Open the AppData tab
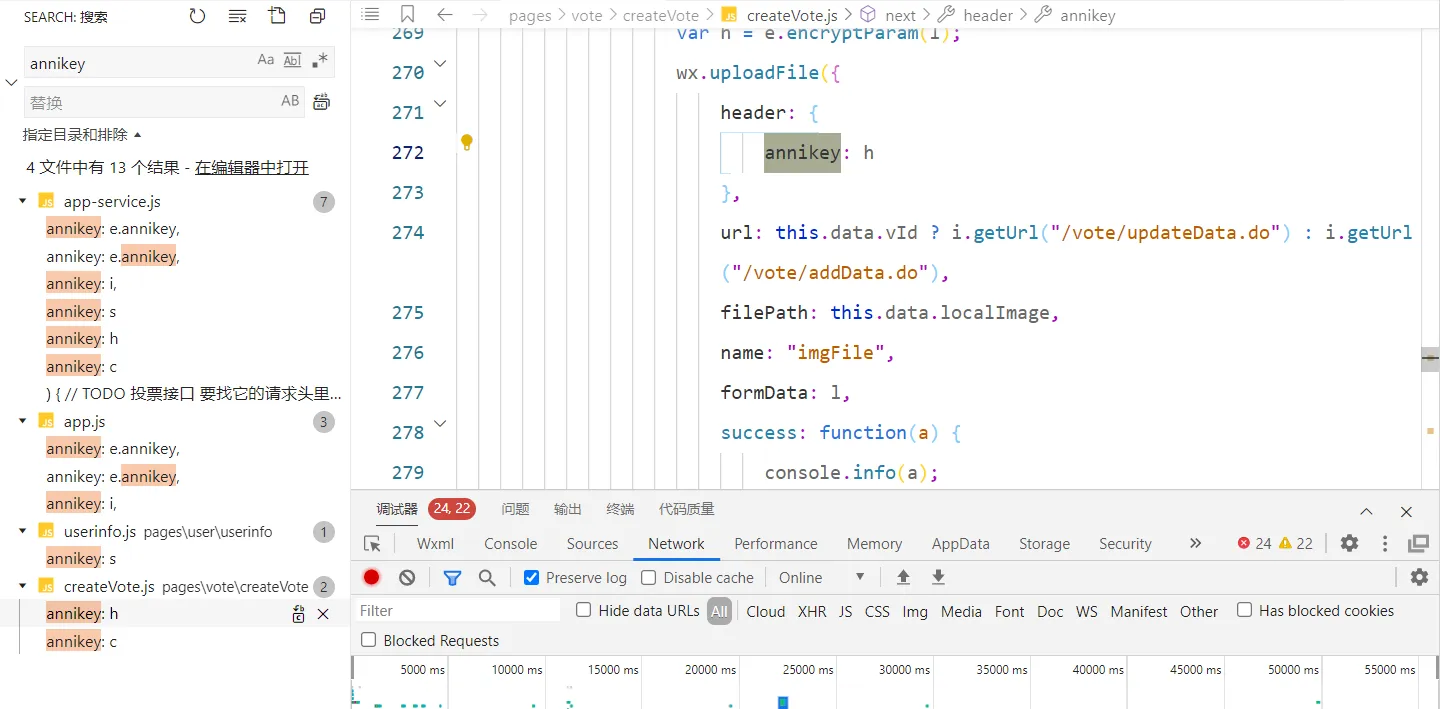 tap(961, 544)
